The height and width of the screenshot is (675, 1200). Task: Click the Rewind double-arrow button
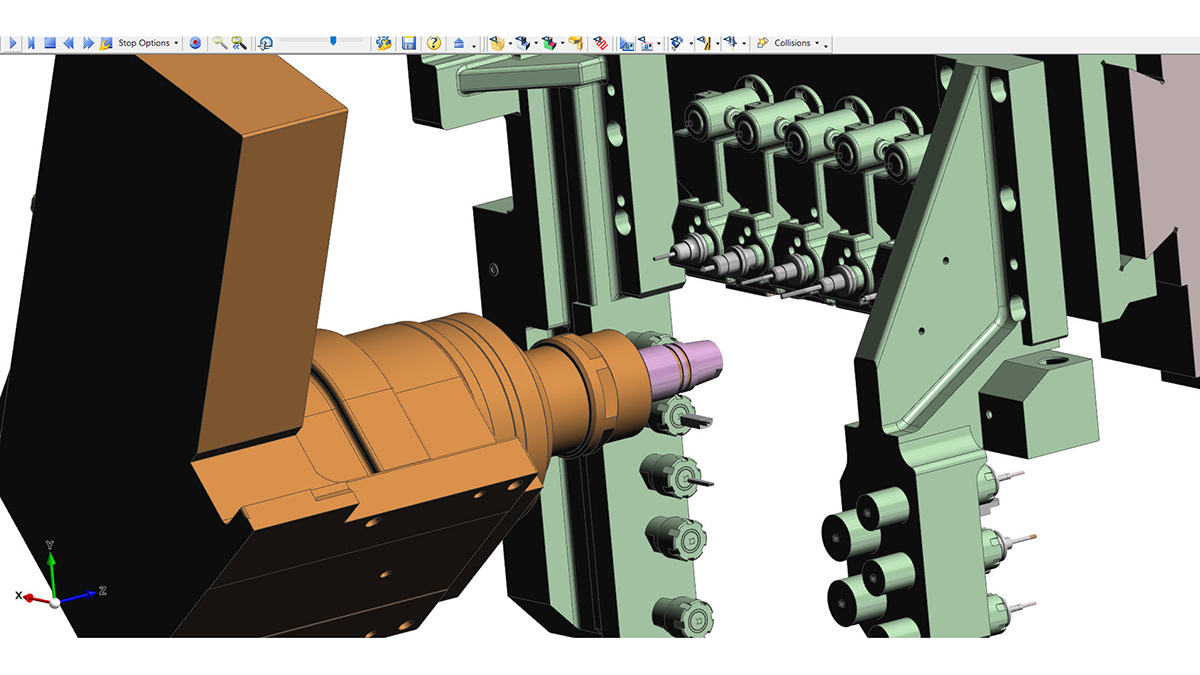coord(68,43)
